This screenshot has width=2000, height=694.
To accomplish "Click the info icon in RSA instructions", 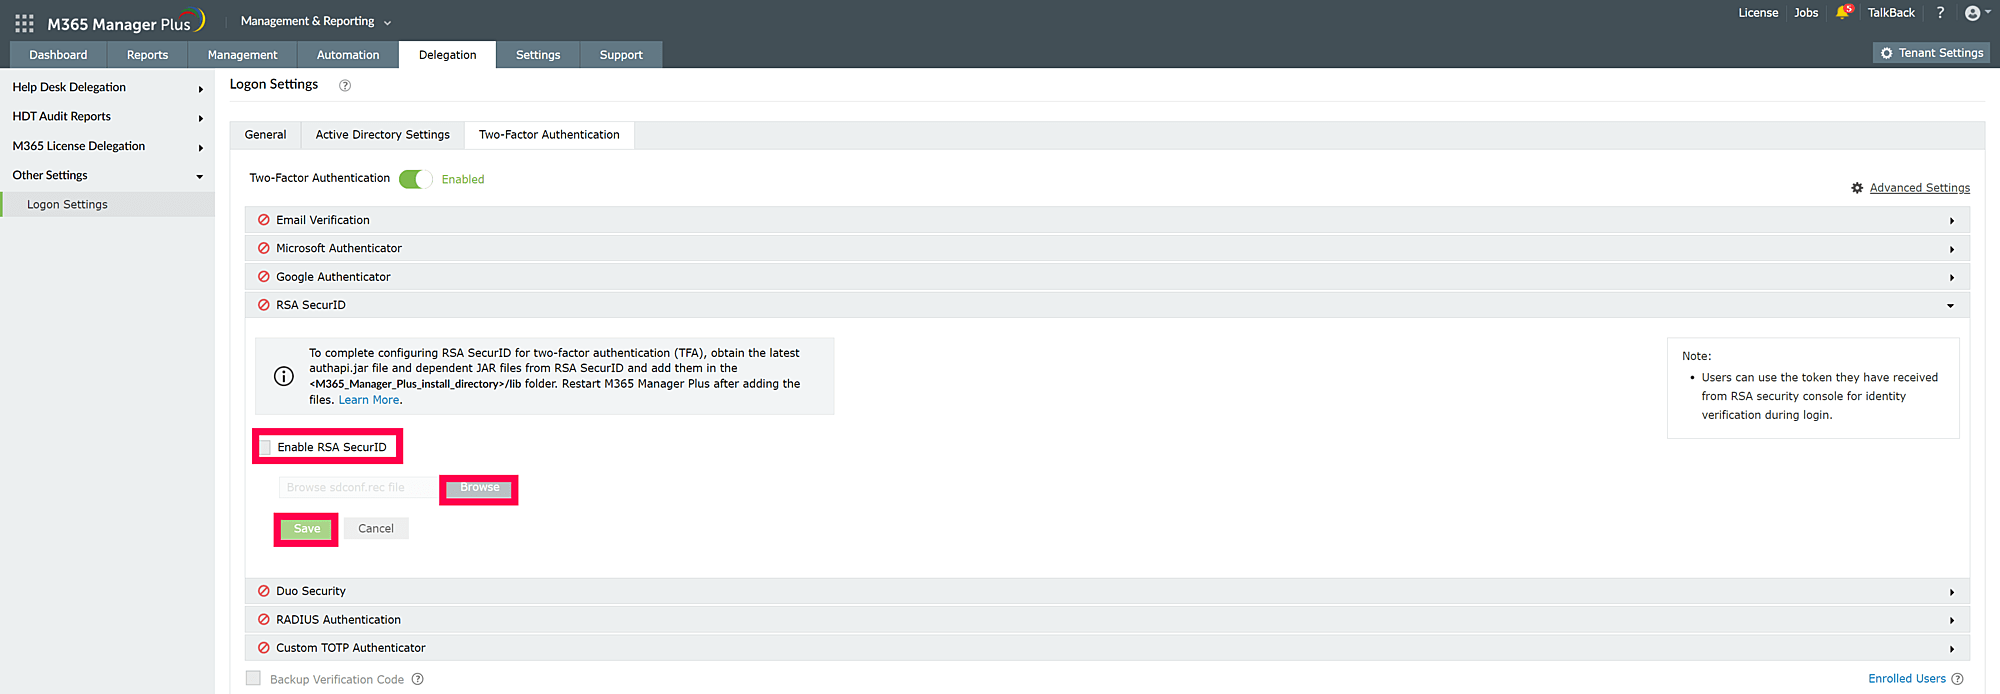I will point(284,376).
